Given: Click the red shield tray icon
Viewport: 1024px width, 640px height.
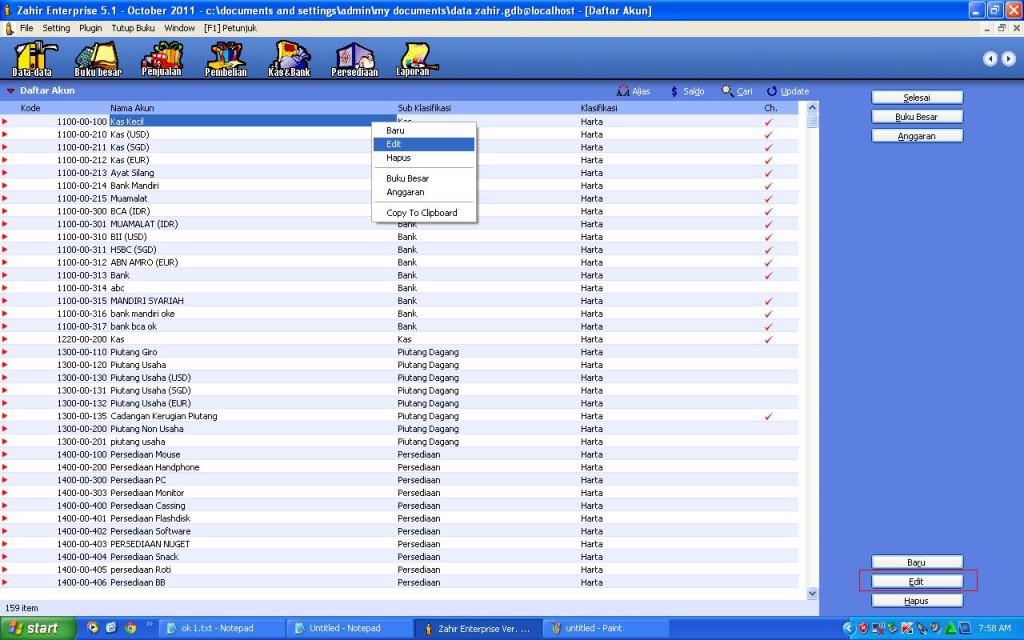Looking at the screenshot, I should pos(863,628).
